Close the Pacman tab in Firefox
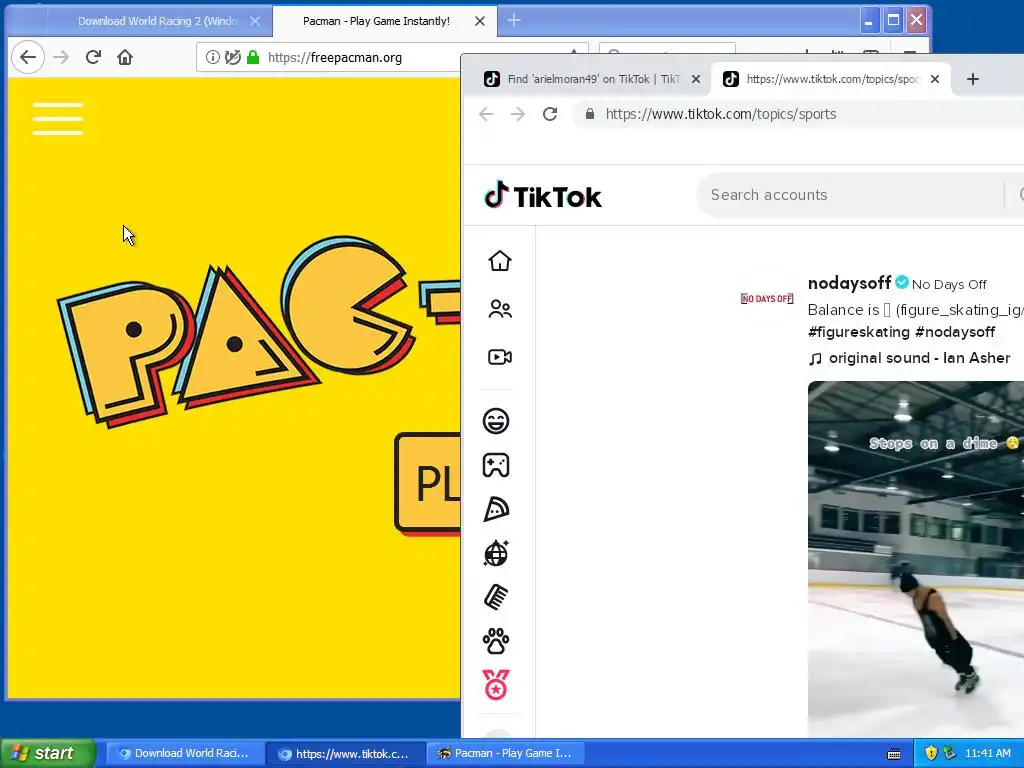 [479, 21]
